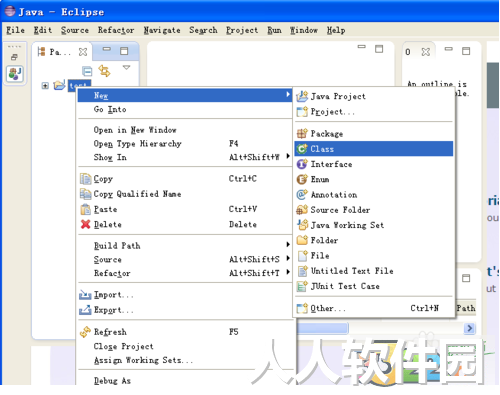The width and height of the screenshot is (500, 395).
Task: Click the Paste clipboard icon
Action: (86, 209)
